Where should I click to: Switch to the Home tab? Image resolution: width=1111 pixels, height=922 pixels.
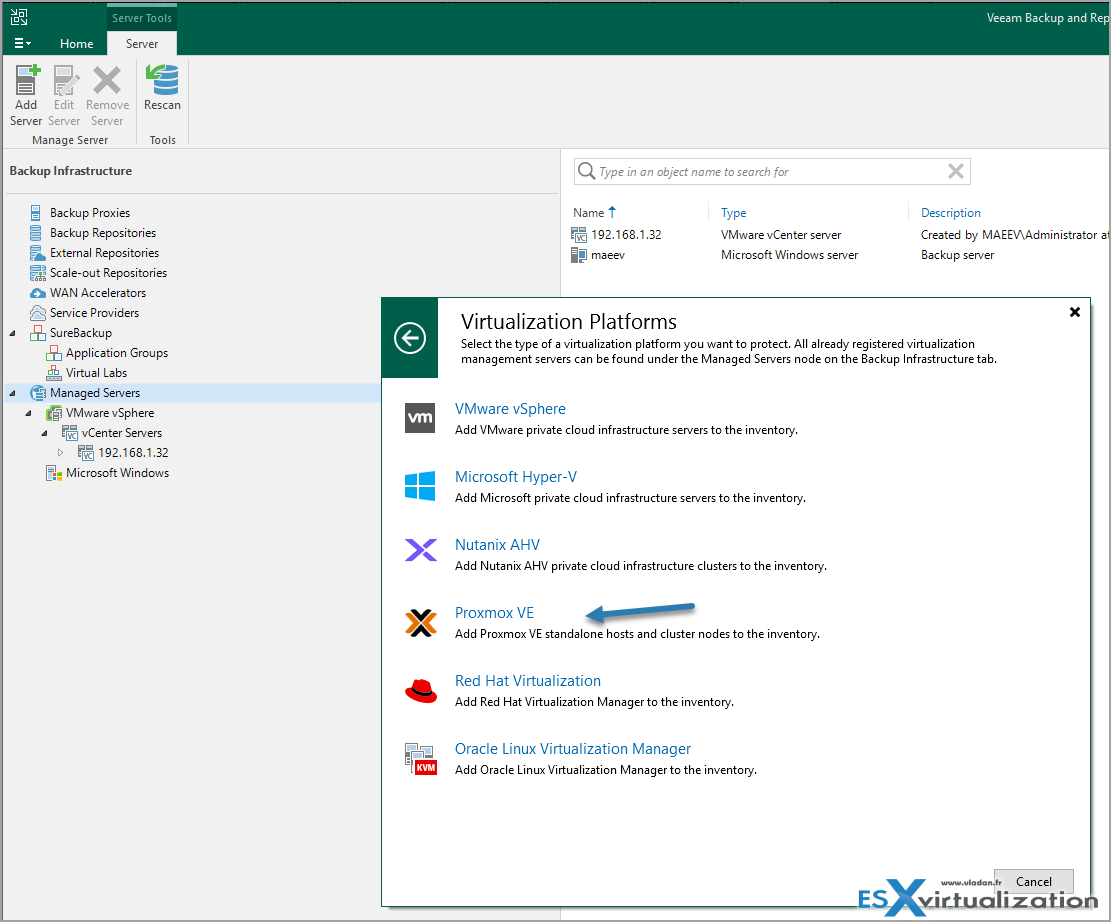[77, 44]
